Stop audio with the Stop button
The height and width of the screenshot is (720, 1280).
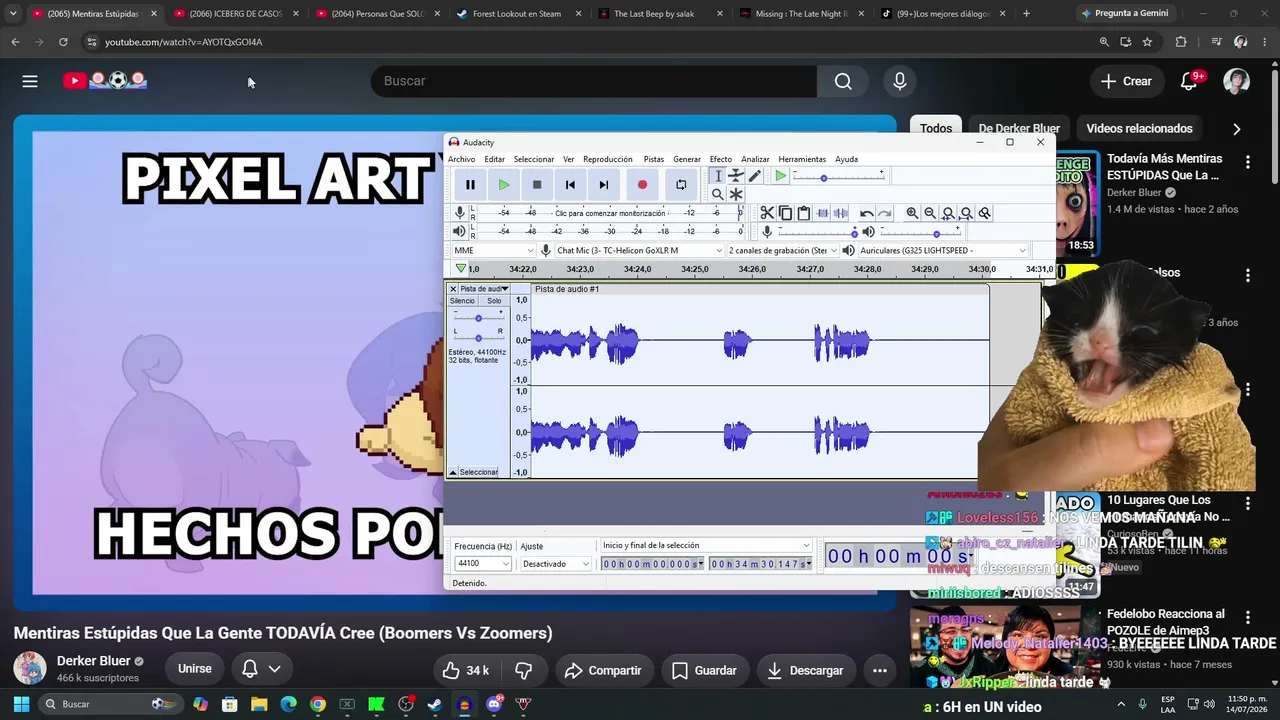coord(537,184)
